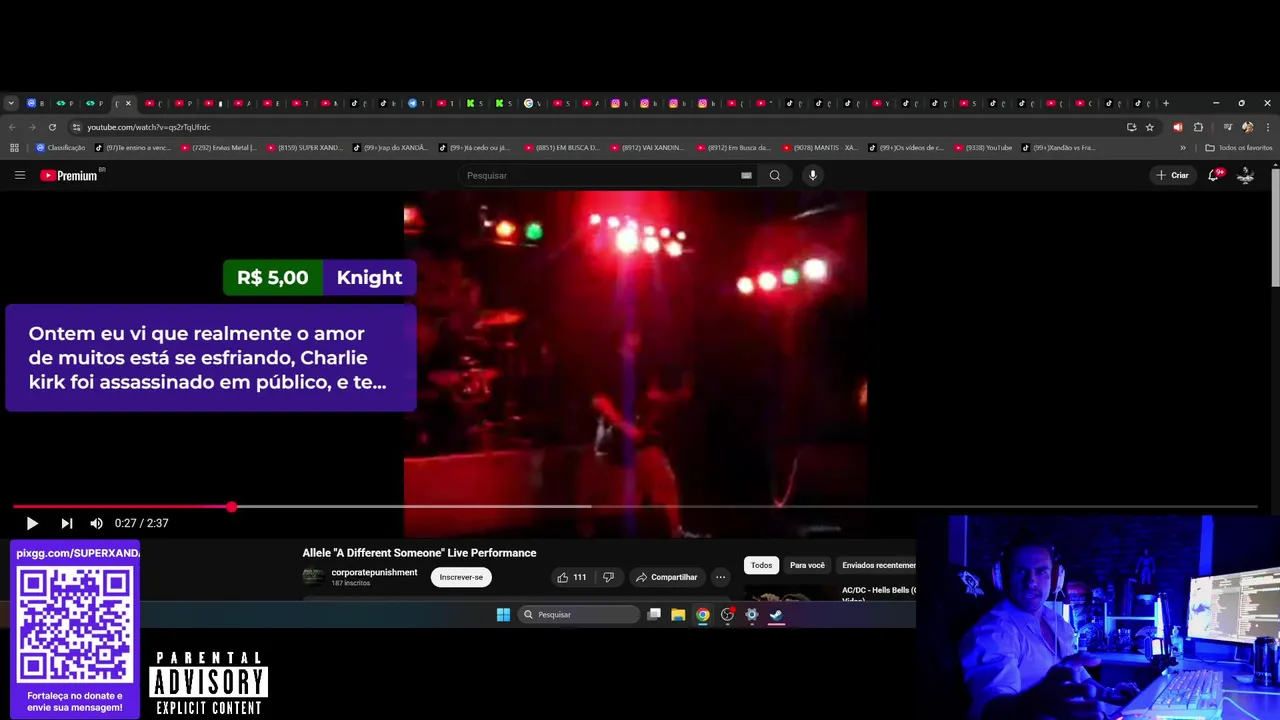Open the apps grid in bookmarks bar
The width and height of the screenshot is (1280, 720).
[14, 148]
